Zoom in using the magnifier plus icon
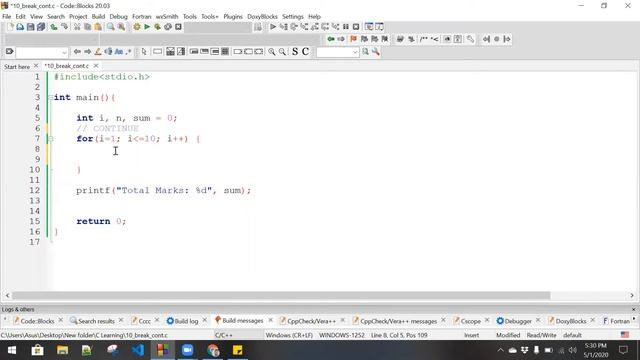640x360 pixels. [x=271, y=52]
